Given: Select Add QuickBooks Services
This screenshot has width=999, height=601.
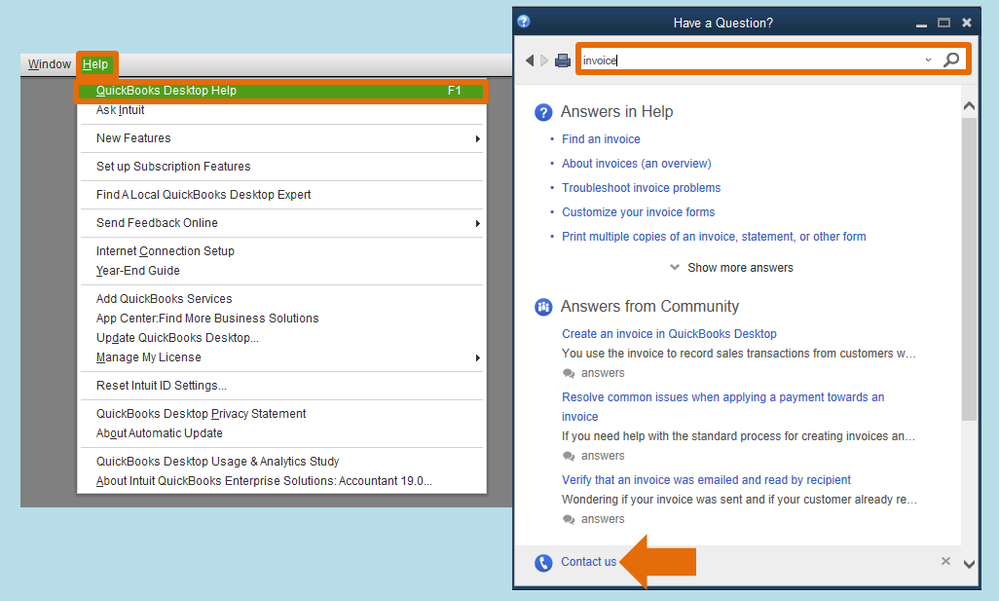Looking at the screenshot, I should click(x=282, y=299).
